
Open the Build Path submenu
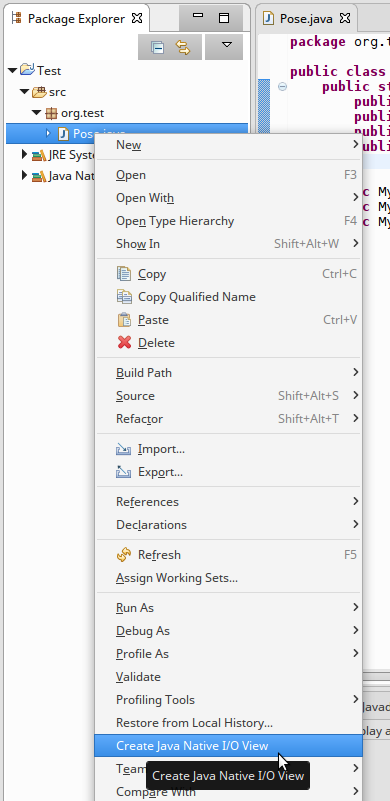(x=228, y=373)
